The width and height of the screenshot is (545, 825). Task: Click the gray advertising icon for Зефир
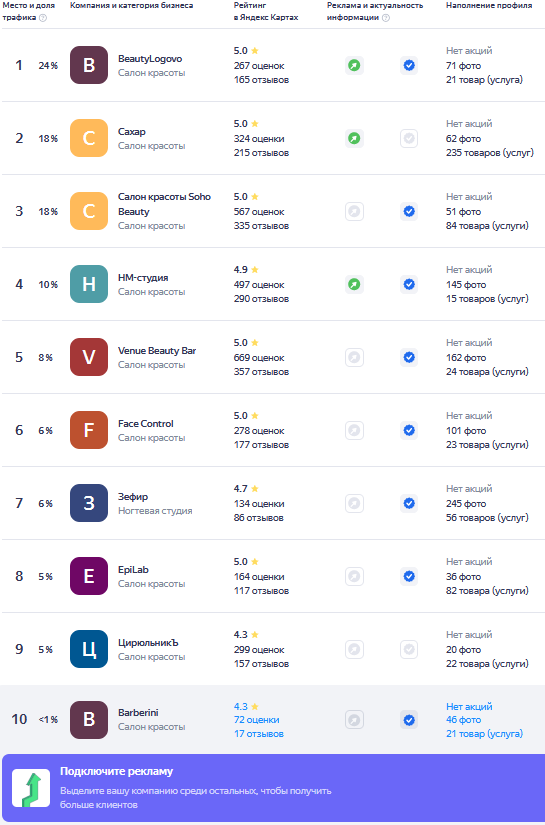pyautogui.click(x=355, y=504)
